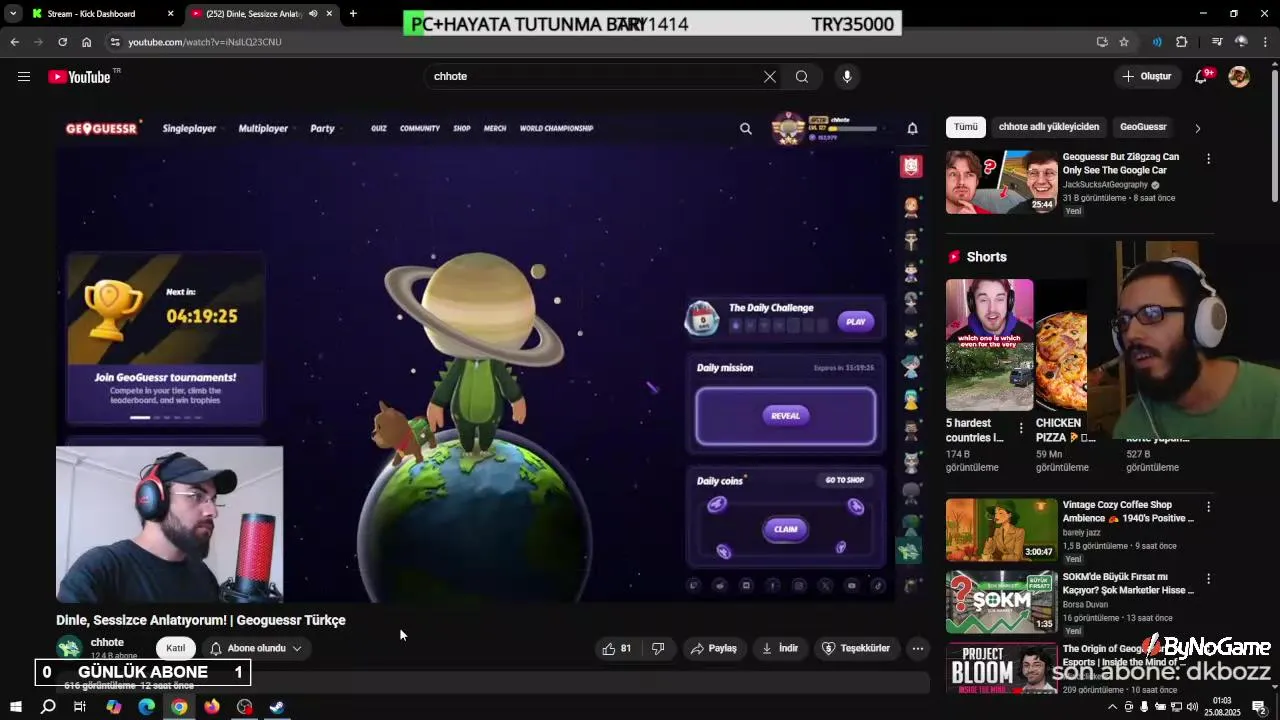Click the Katıl join button
This screenshot has height=720, width=1280.
tap(176, 648)
